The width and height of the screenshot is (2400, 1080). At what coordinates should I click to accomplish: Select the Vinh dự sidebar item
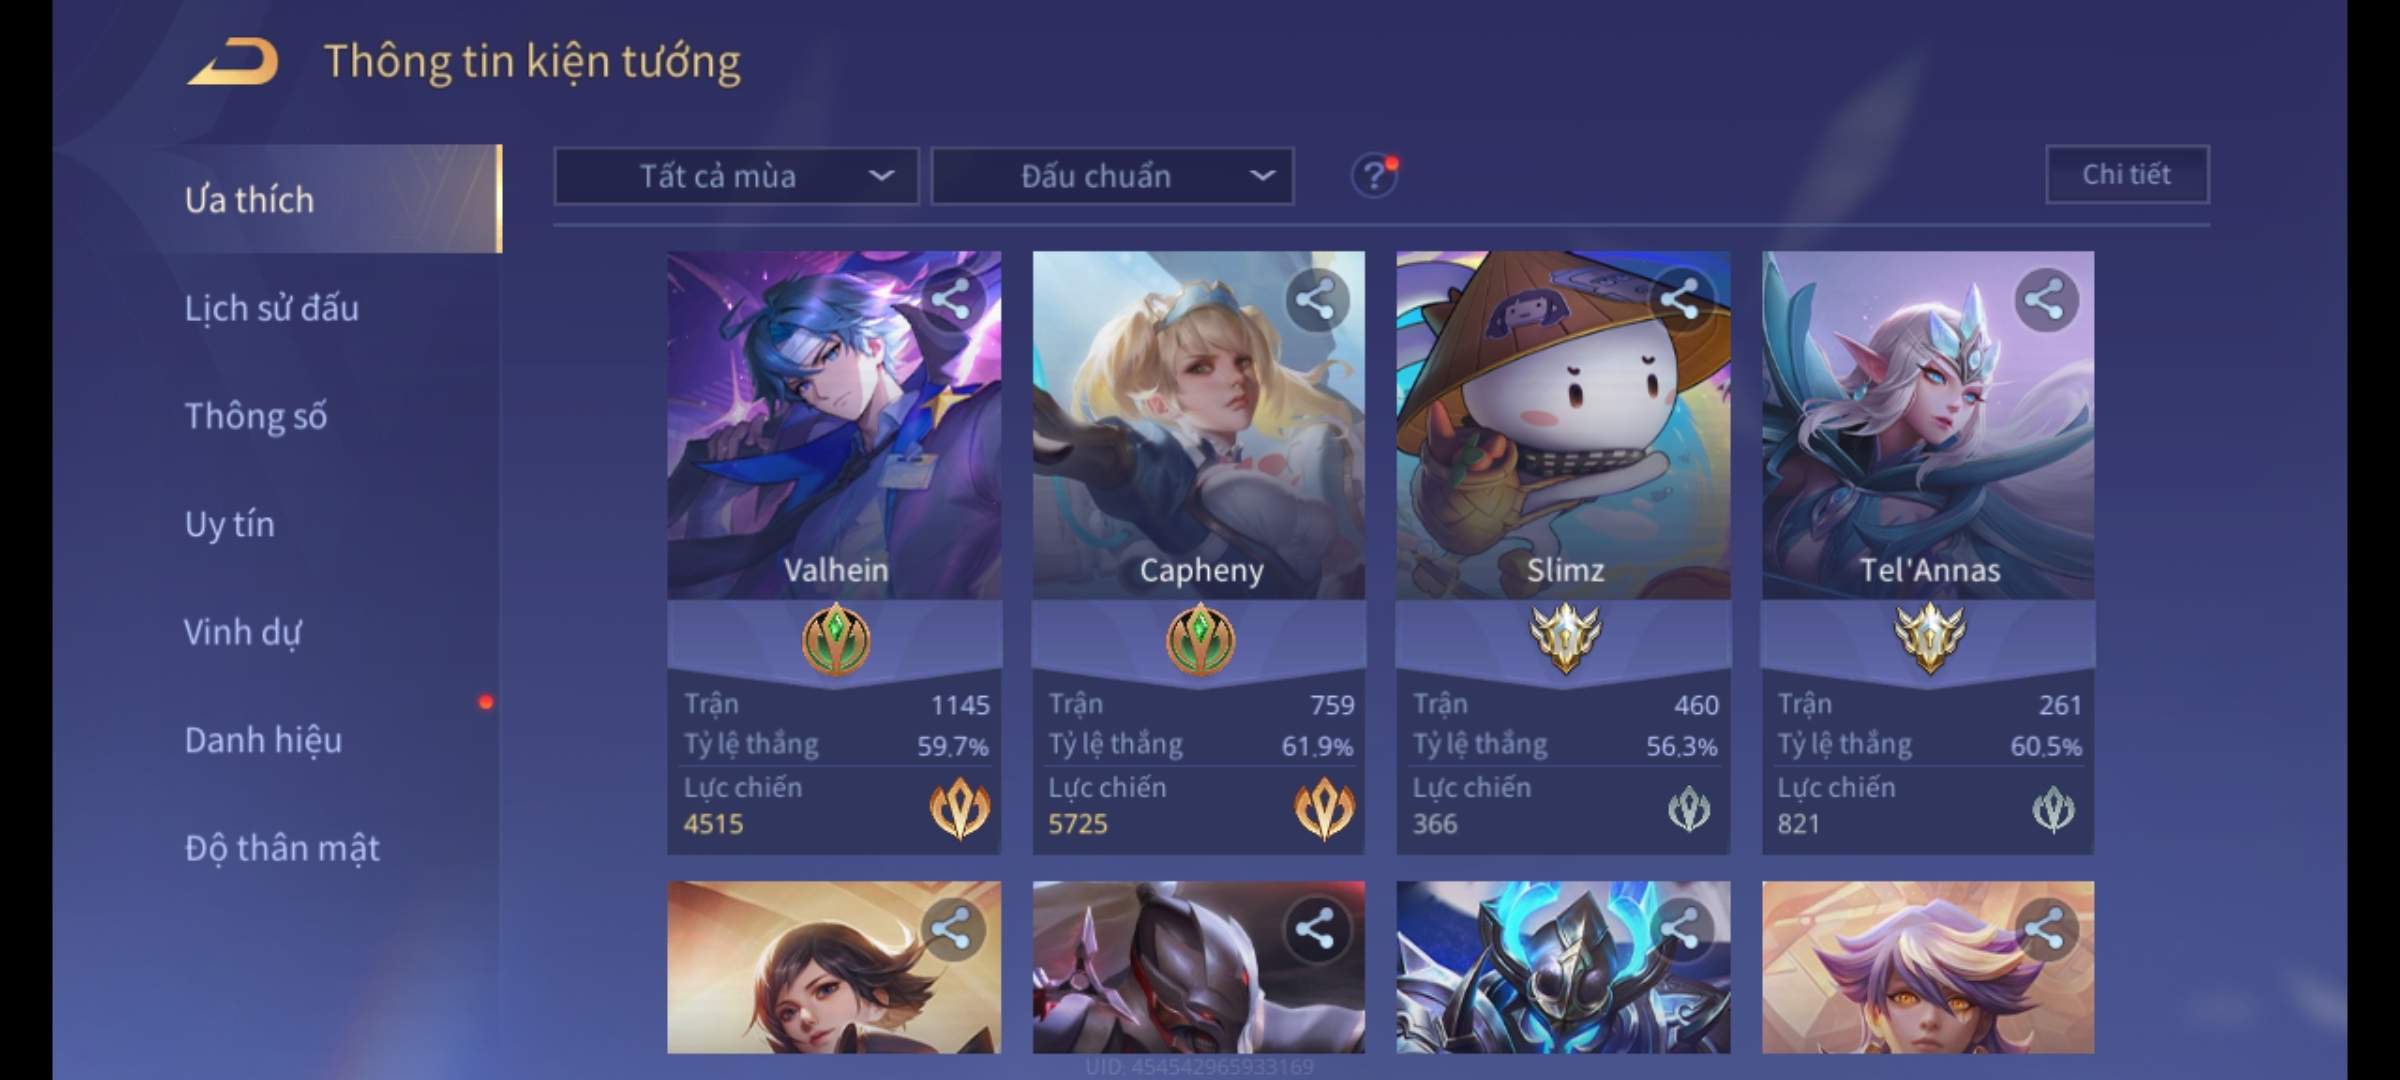[x=242, y=632]
